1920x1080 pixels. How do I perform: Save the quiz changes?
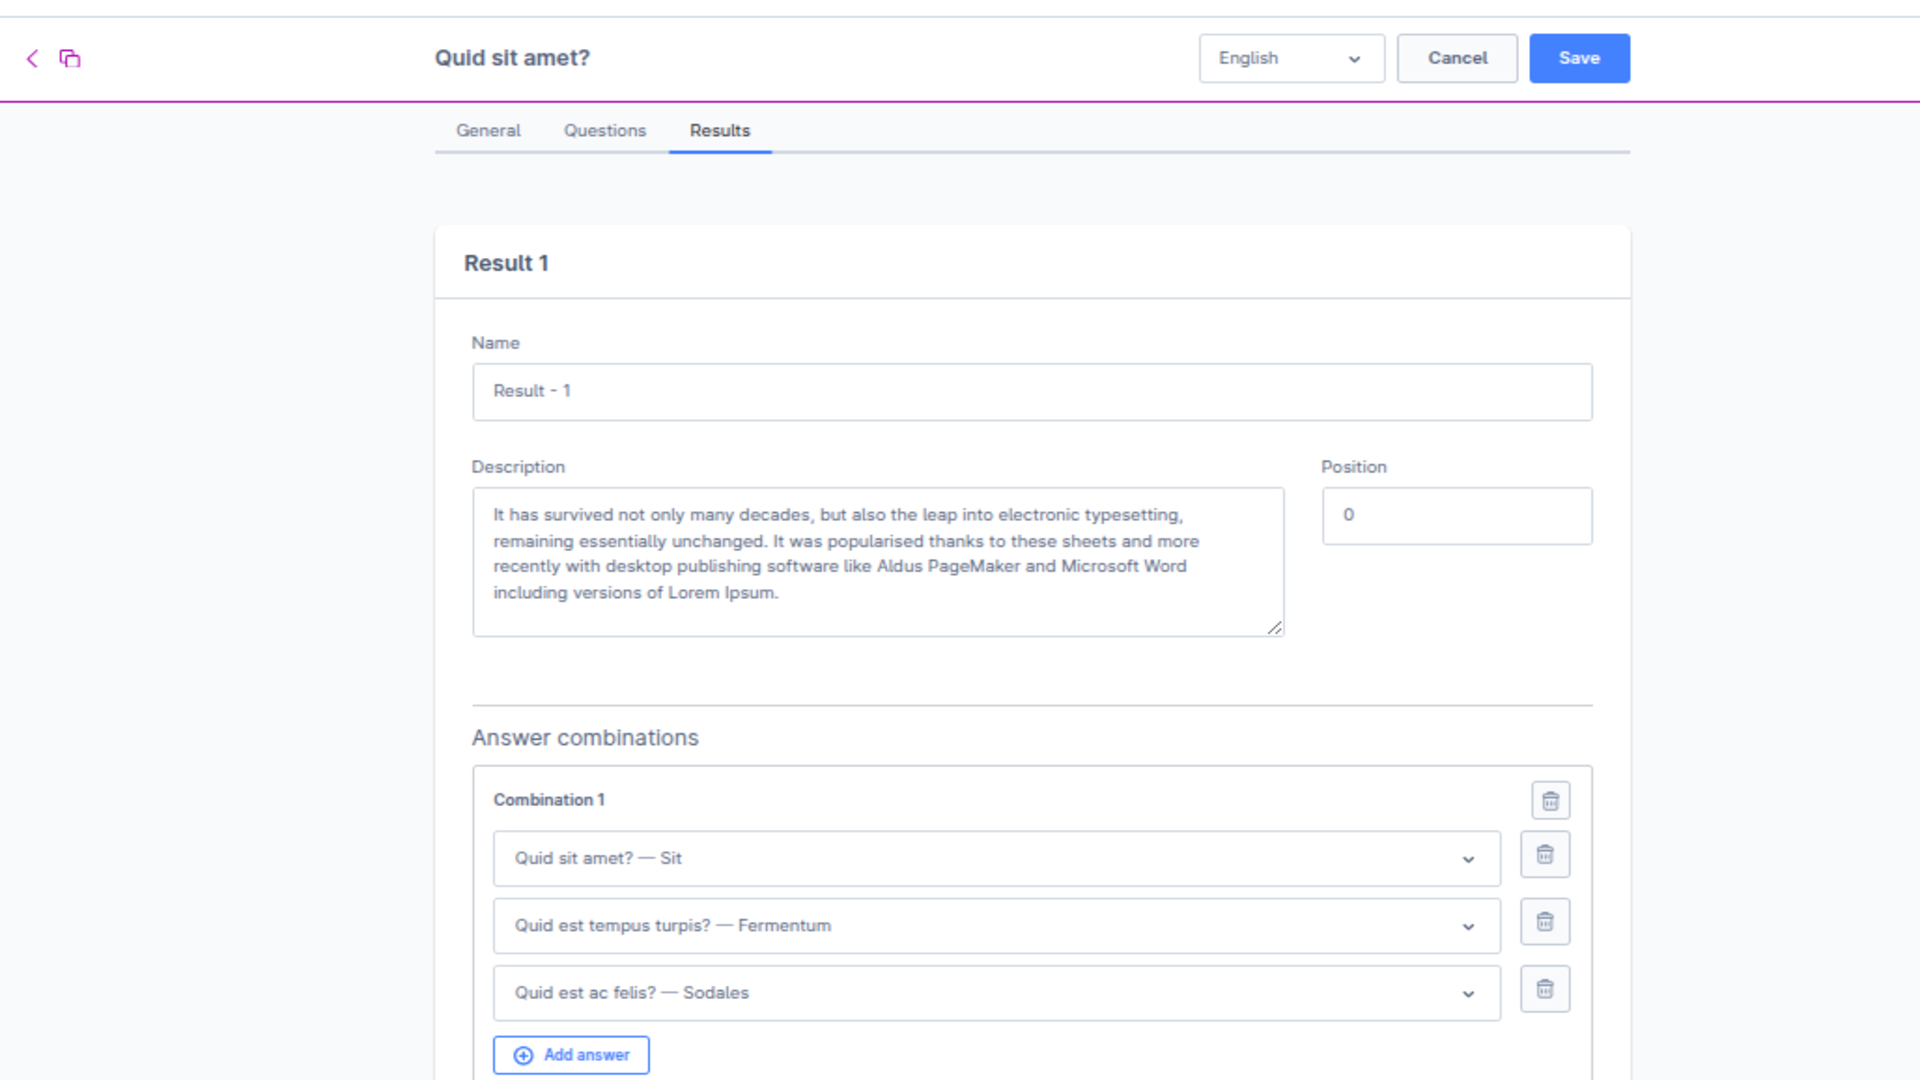1579,59
